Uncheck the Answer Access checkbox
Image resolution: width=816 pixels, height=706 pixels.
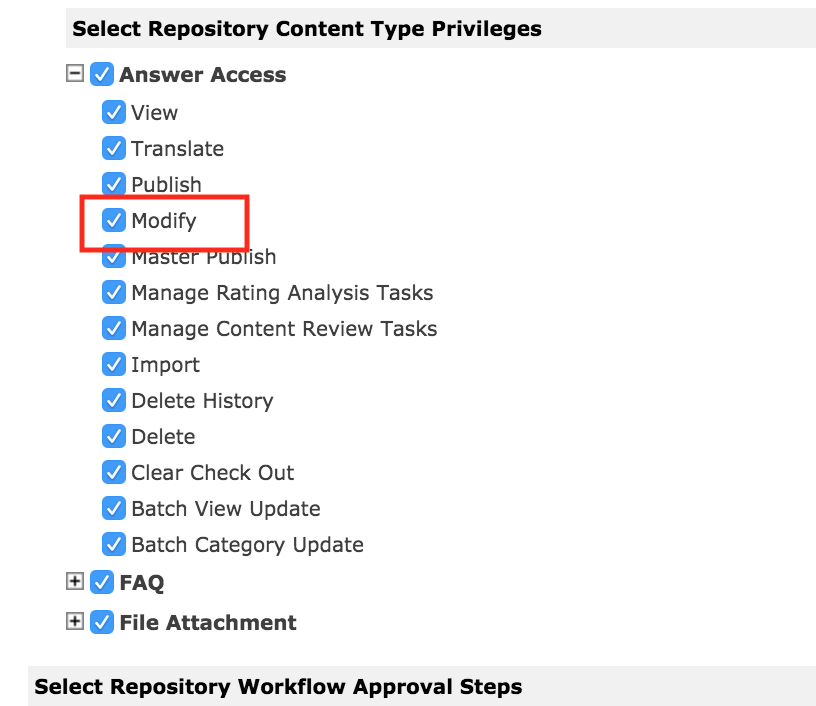(x=102, y=75)
